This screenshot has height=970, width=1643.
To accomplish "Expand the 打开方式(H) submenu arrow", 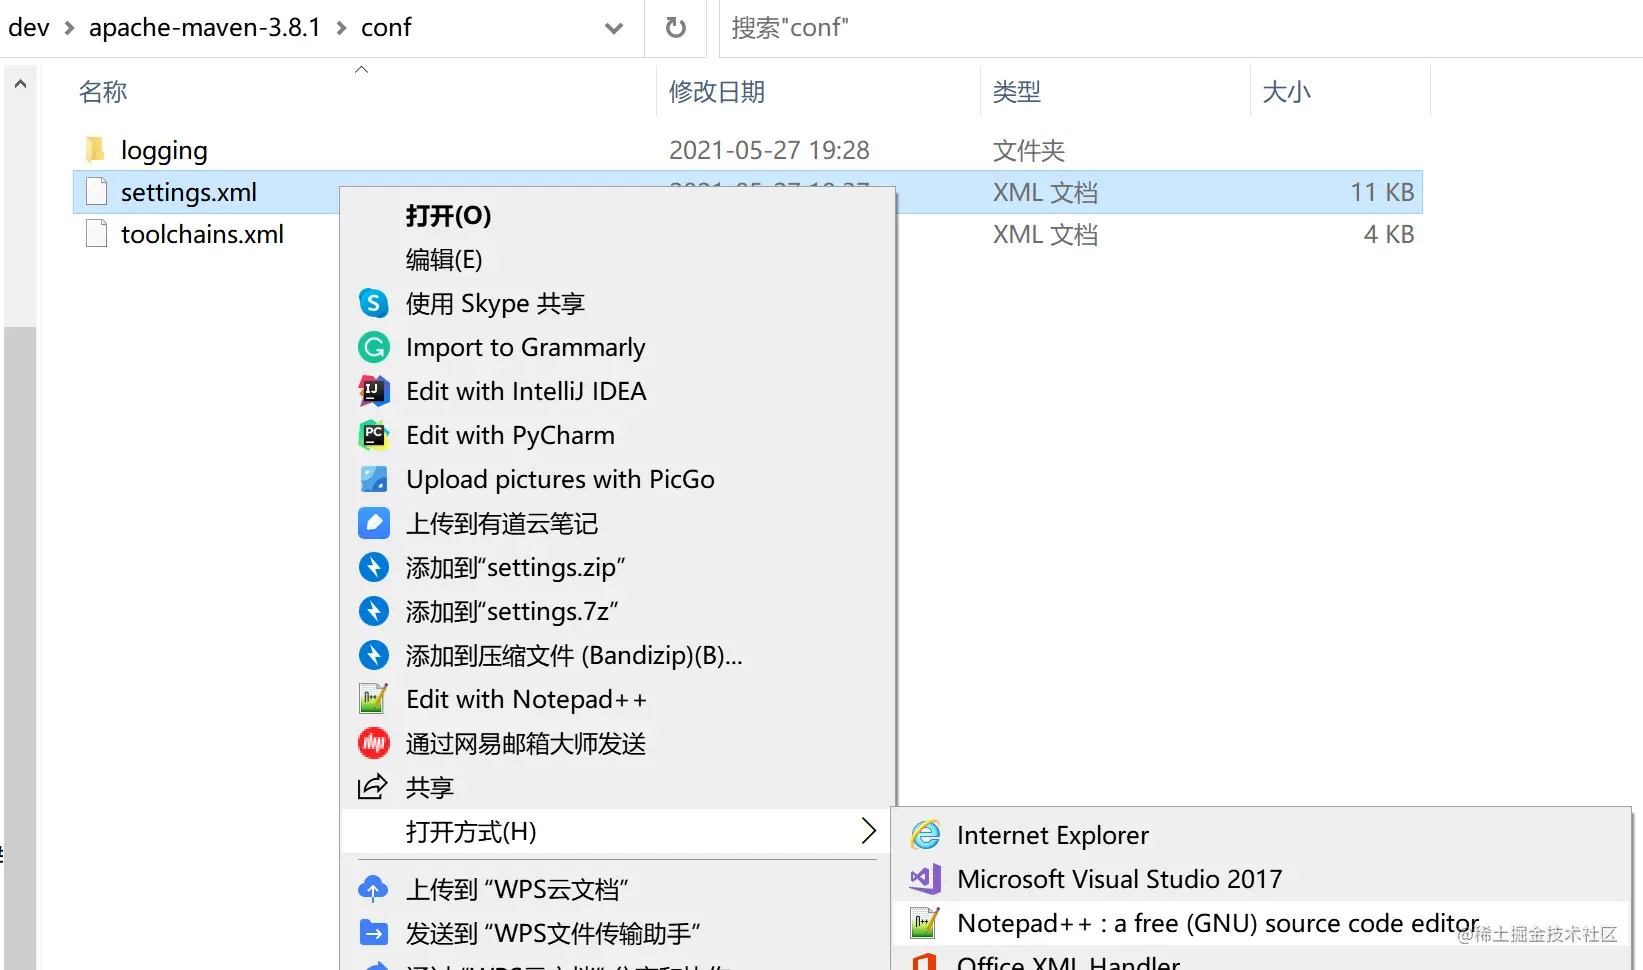I will click(x=868, y=831).
